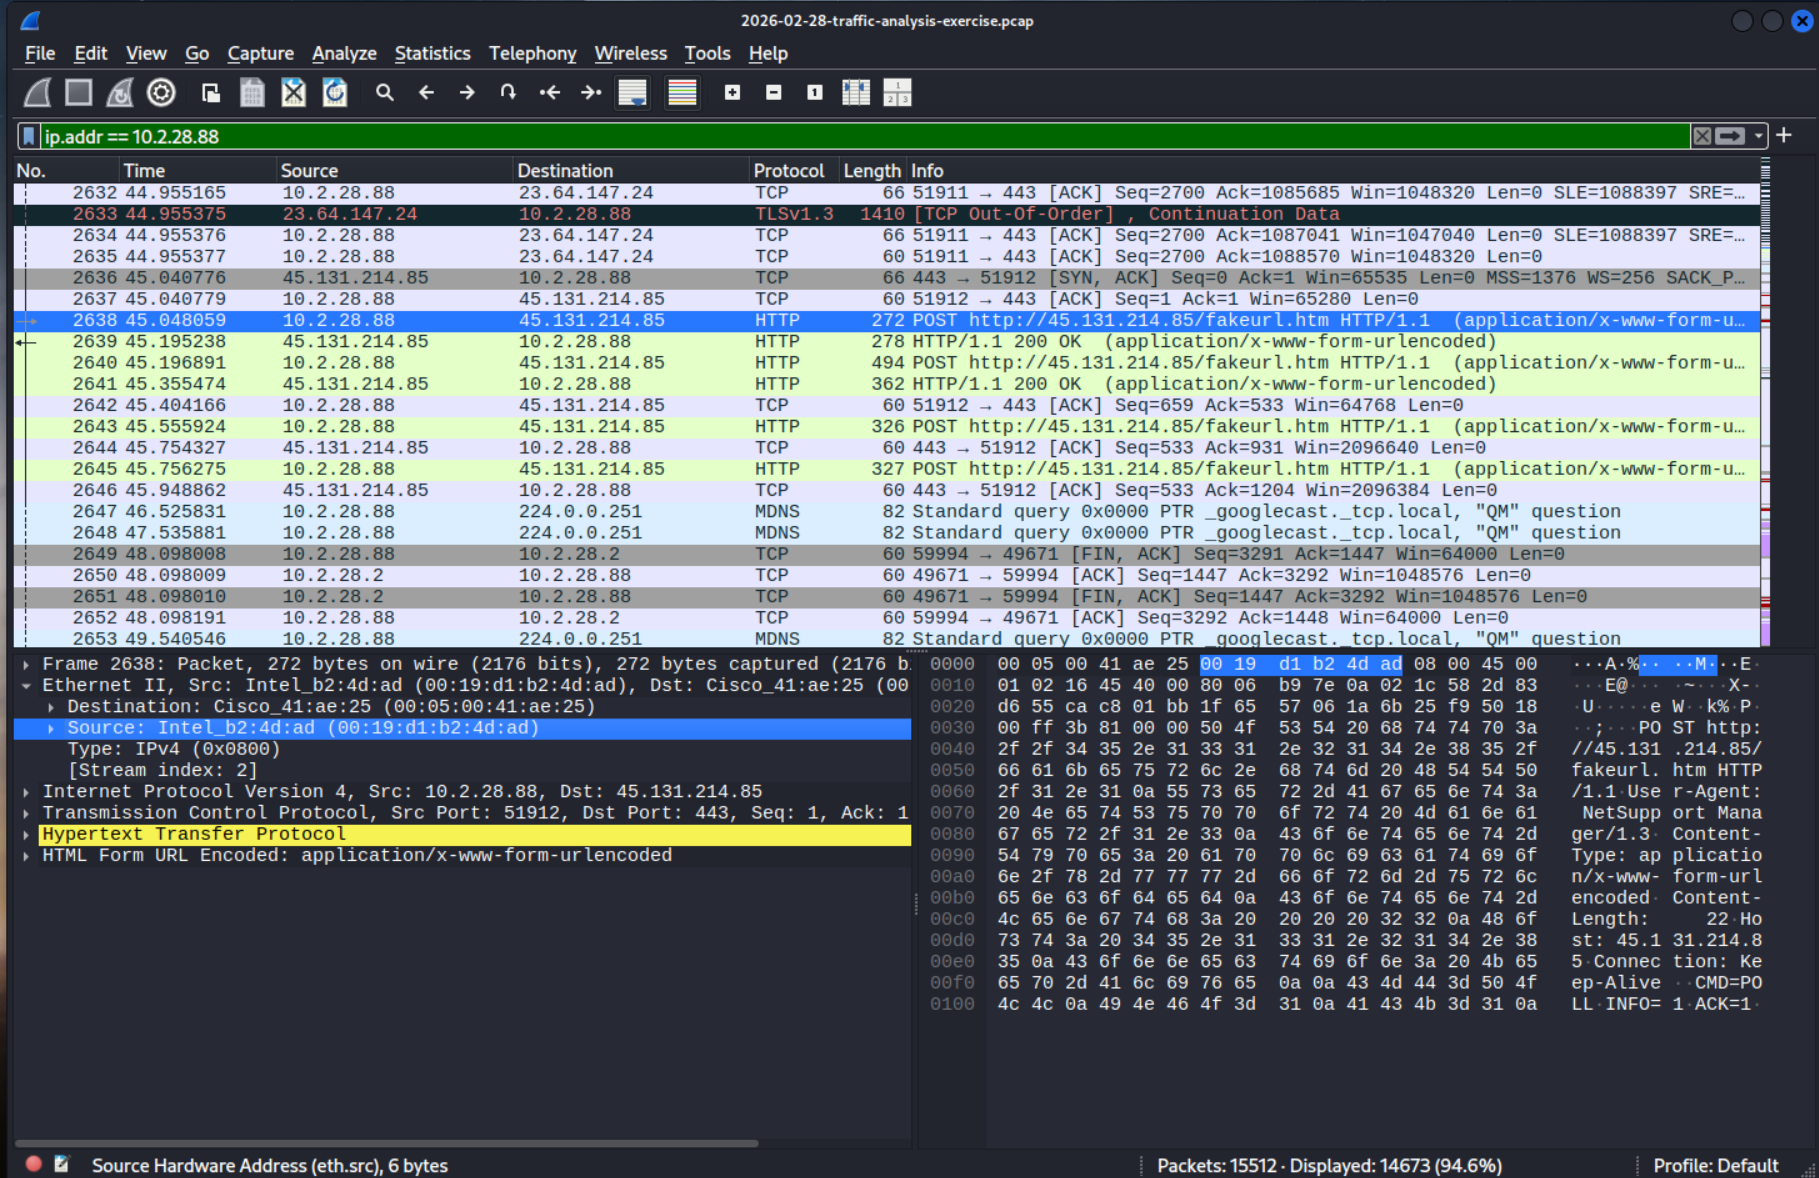Apply the display filter arrow
Viewport: 1819px width, 1178px height.
[x=1730, y=136]
